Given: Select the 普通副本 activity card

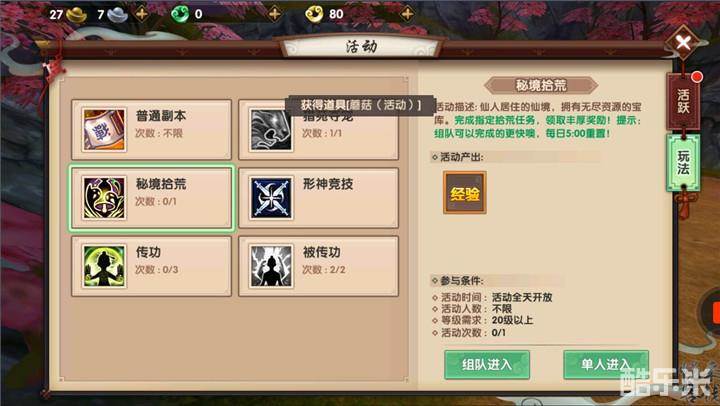Looking at the screenshot, I should [x=152, y=130].
